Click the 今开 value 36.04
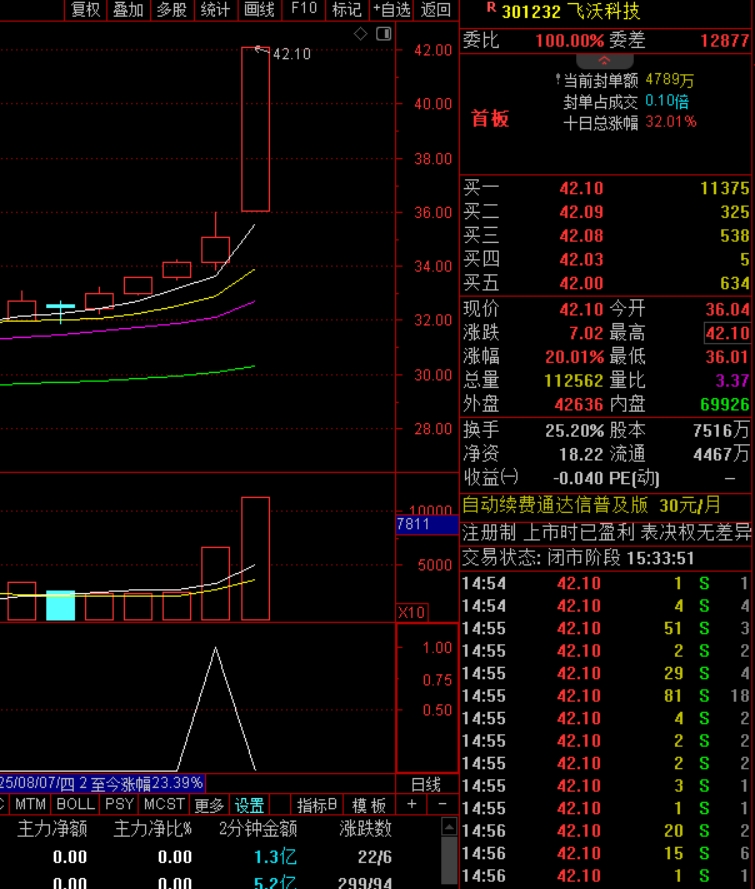 (727, 310)
